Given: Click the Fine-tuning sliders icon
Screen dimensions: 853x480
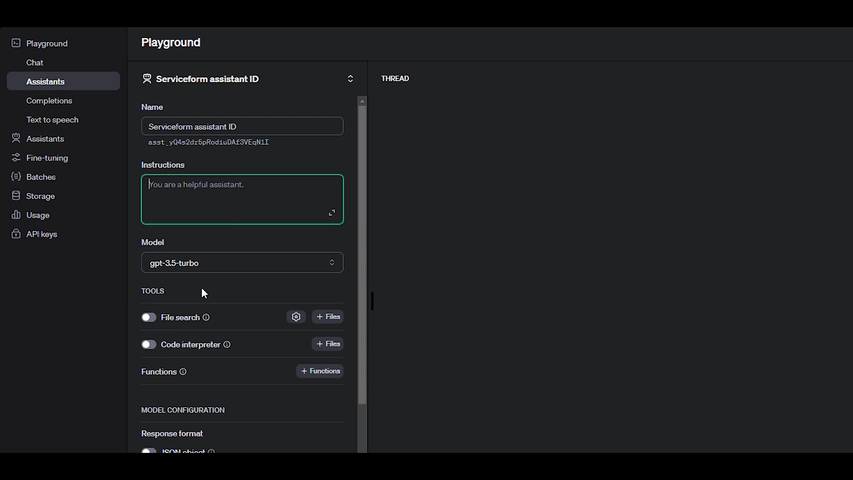Looking at the screenshot, I should coord(16,157).
